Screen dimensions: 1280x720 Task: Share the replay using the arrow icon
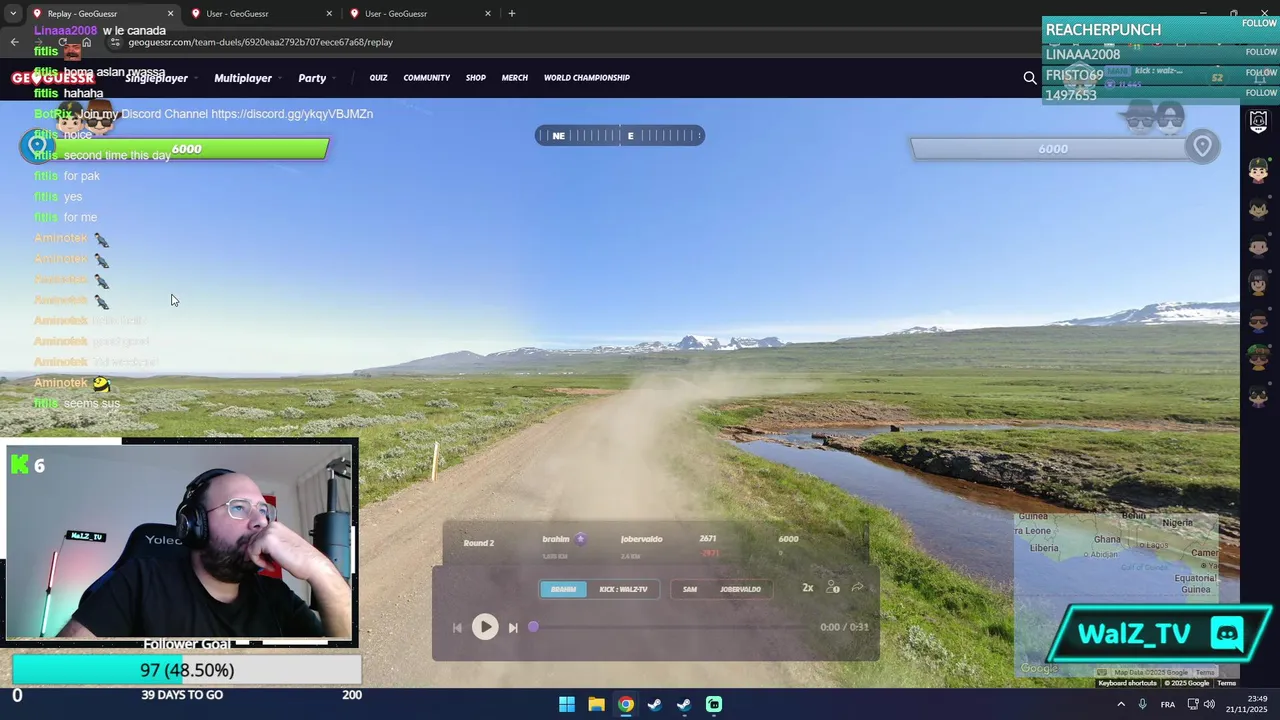[857, 588]
